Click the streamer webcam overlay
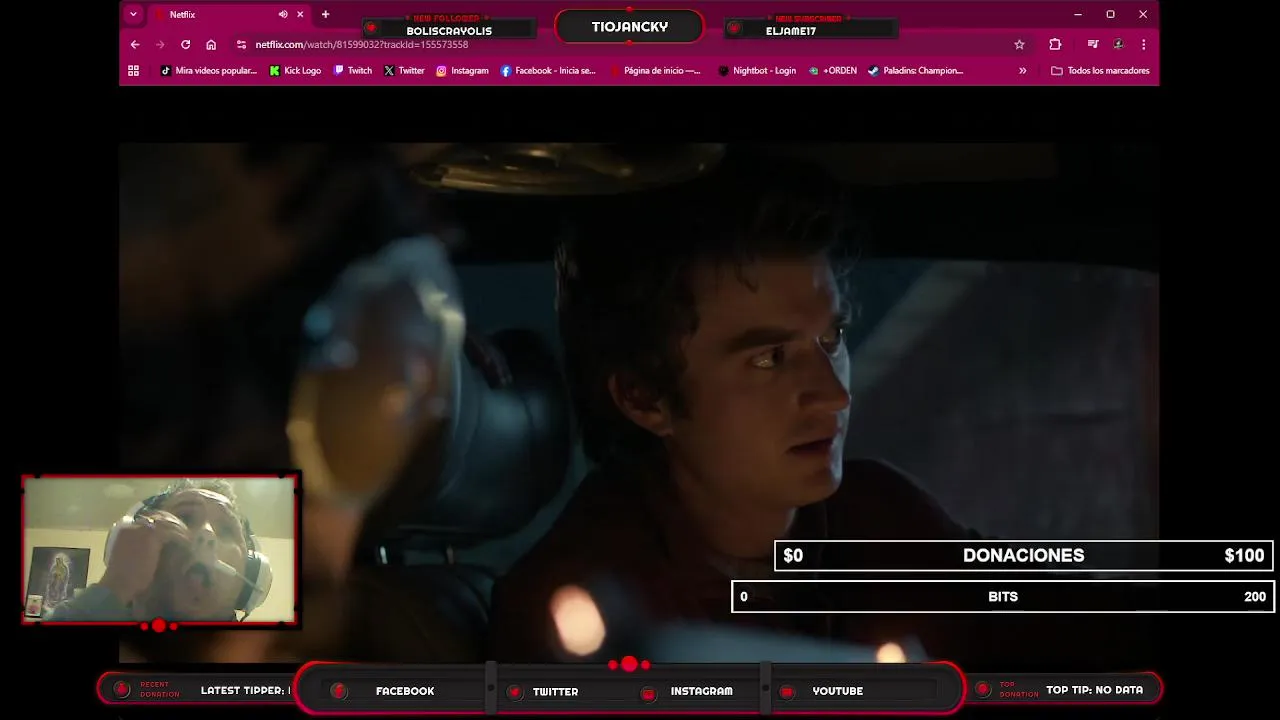1280x720 pixels. [160, 549]
